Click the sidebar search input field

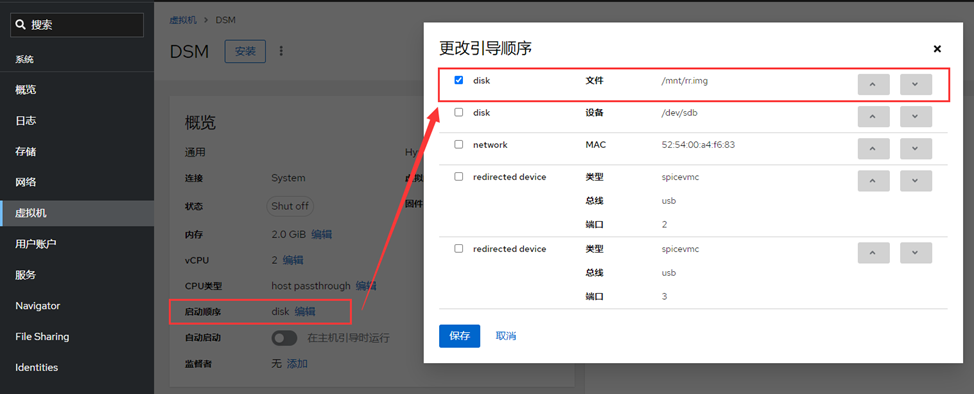(x=77, y=25)
